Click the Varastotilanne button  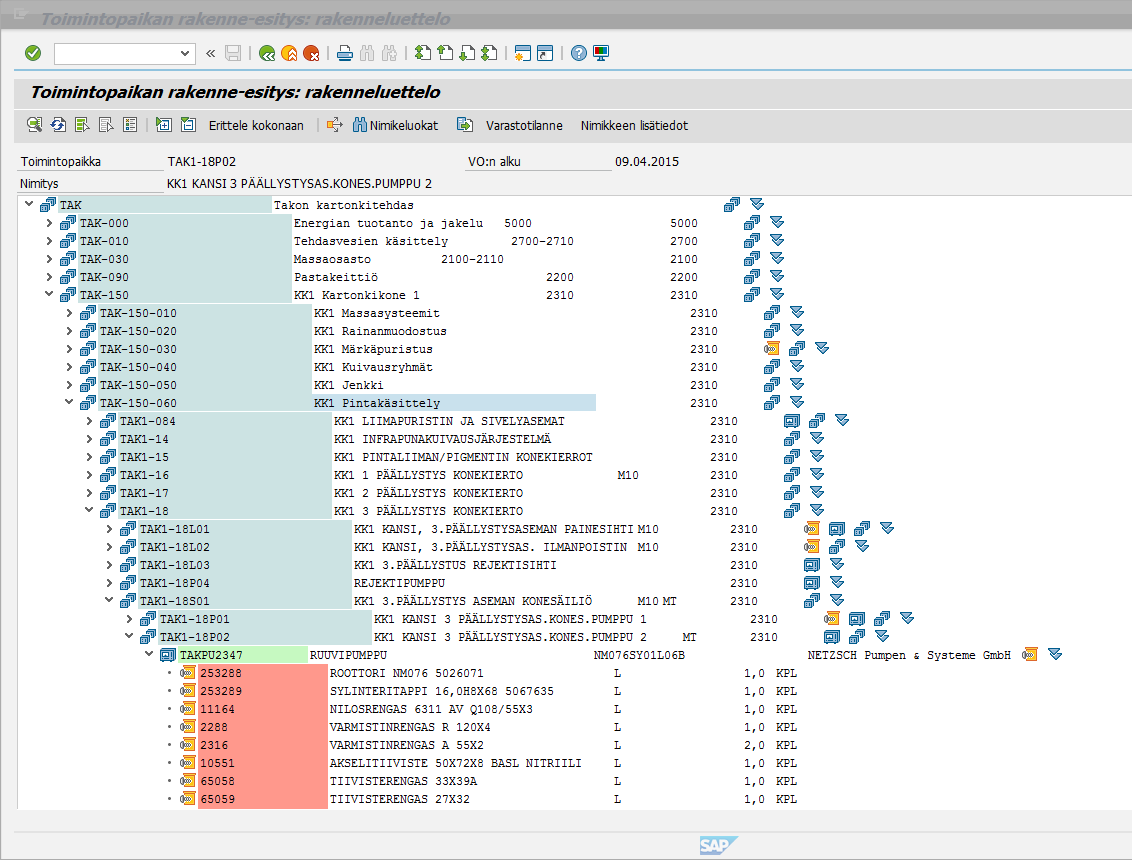pos(524,126)
